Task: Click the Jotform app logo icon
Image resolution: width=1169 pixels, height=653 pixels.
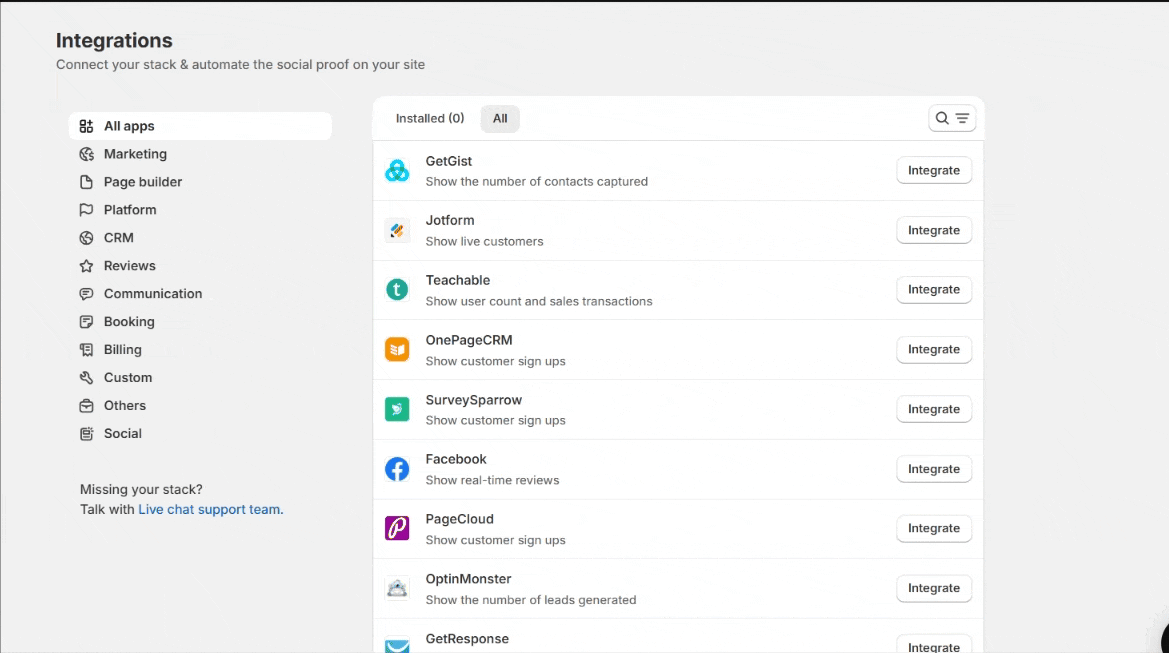Action: pos(397,231)
